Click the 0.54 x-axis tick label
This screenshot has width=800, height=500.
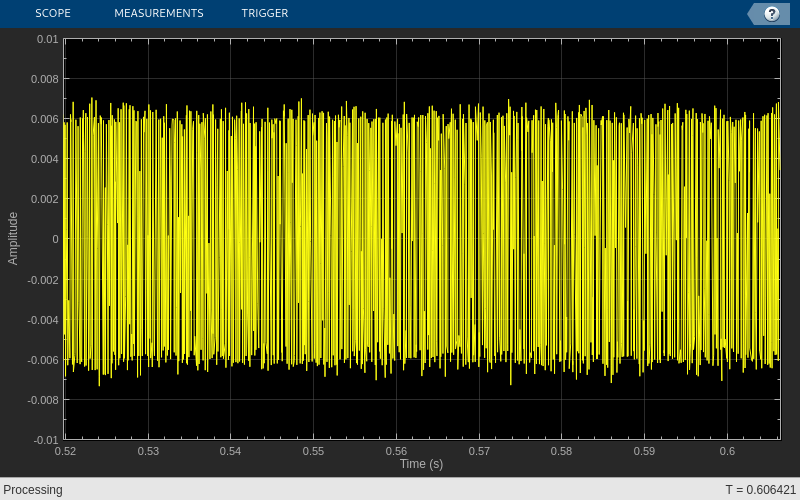coord(231,451)
